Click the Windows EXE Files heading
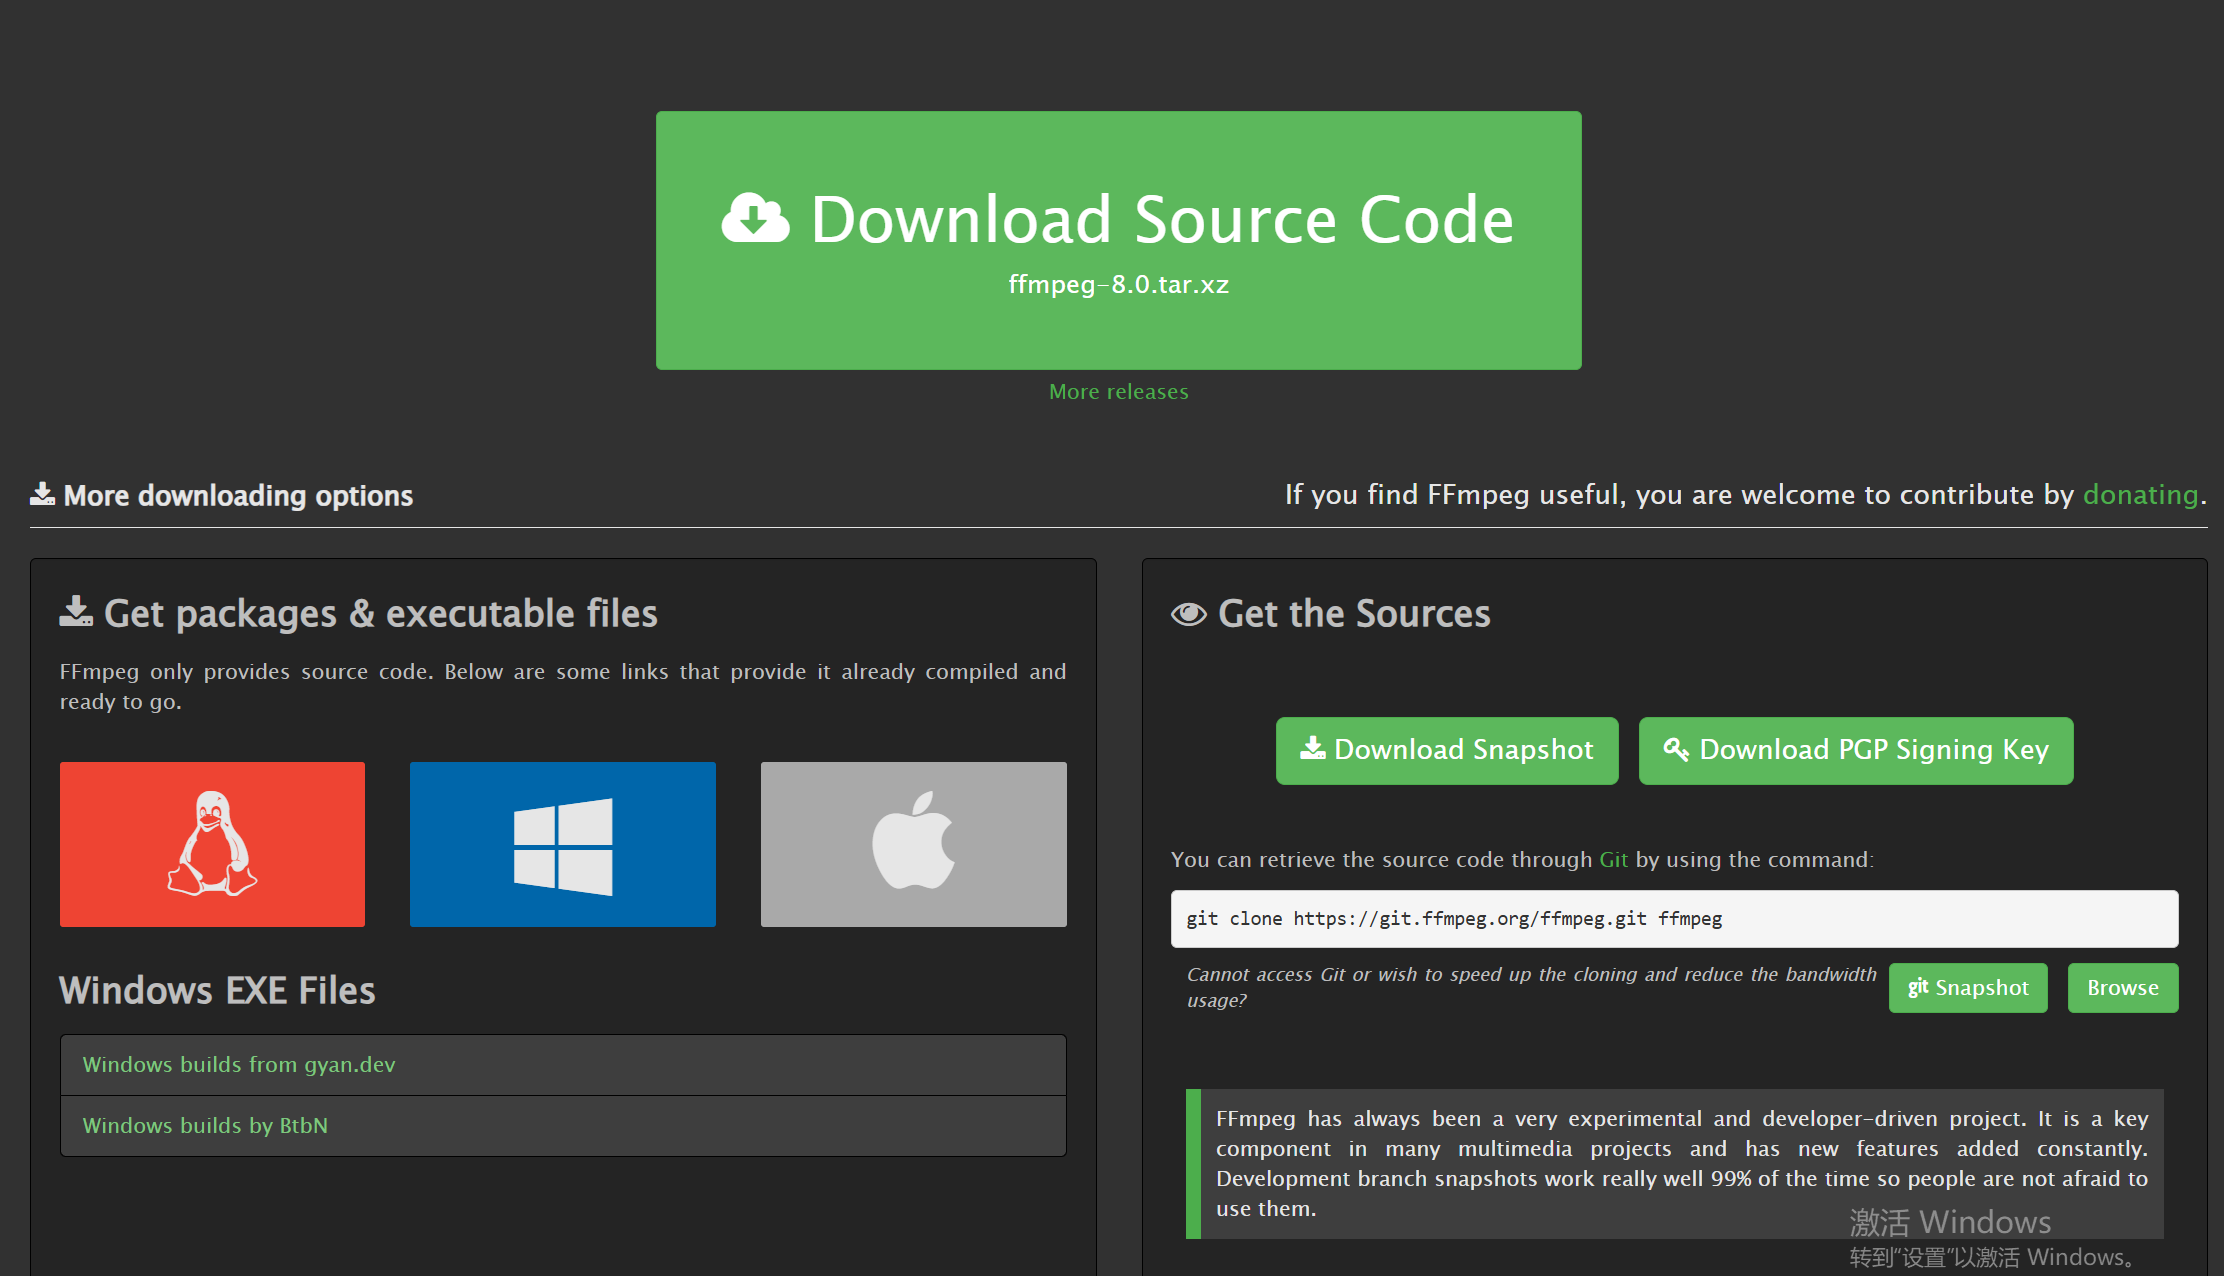2224x1276 pixels. click(217, 990)
